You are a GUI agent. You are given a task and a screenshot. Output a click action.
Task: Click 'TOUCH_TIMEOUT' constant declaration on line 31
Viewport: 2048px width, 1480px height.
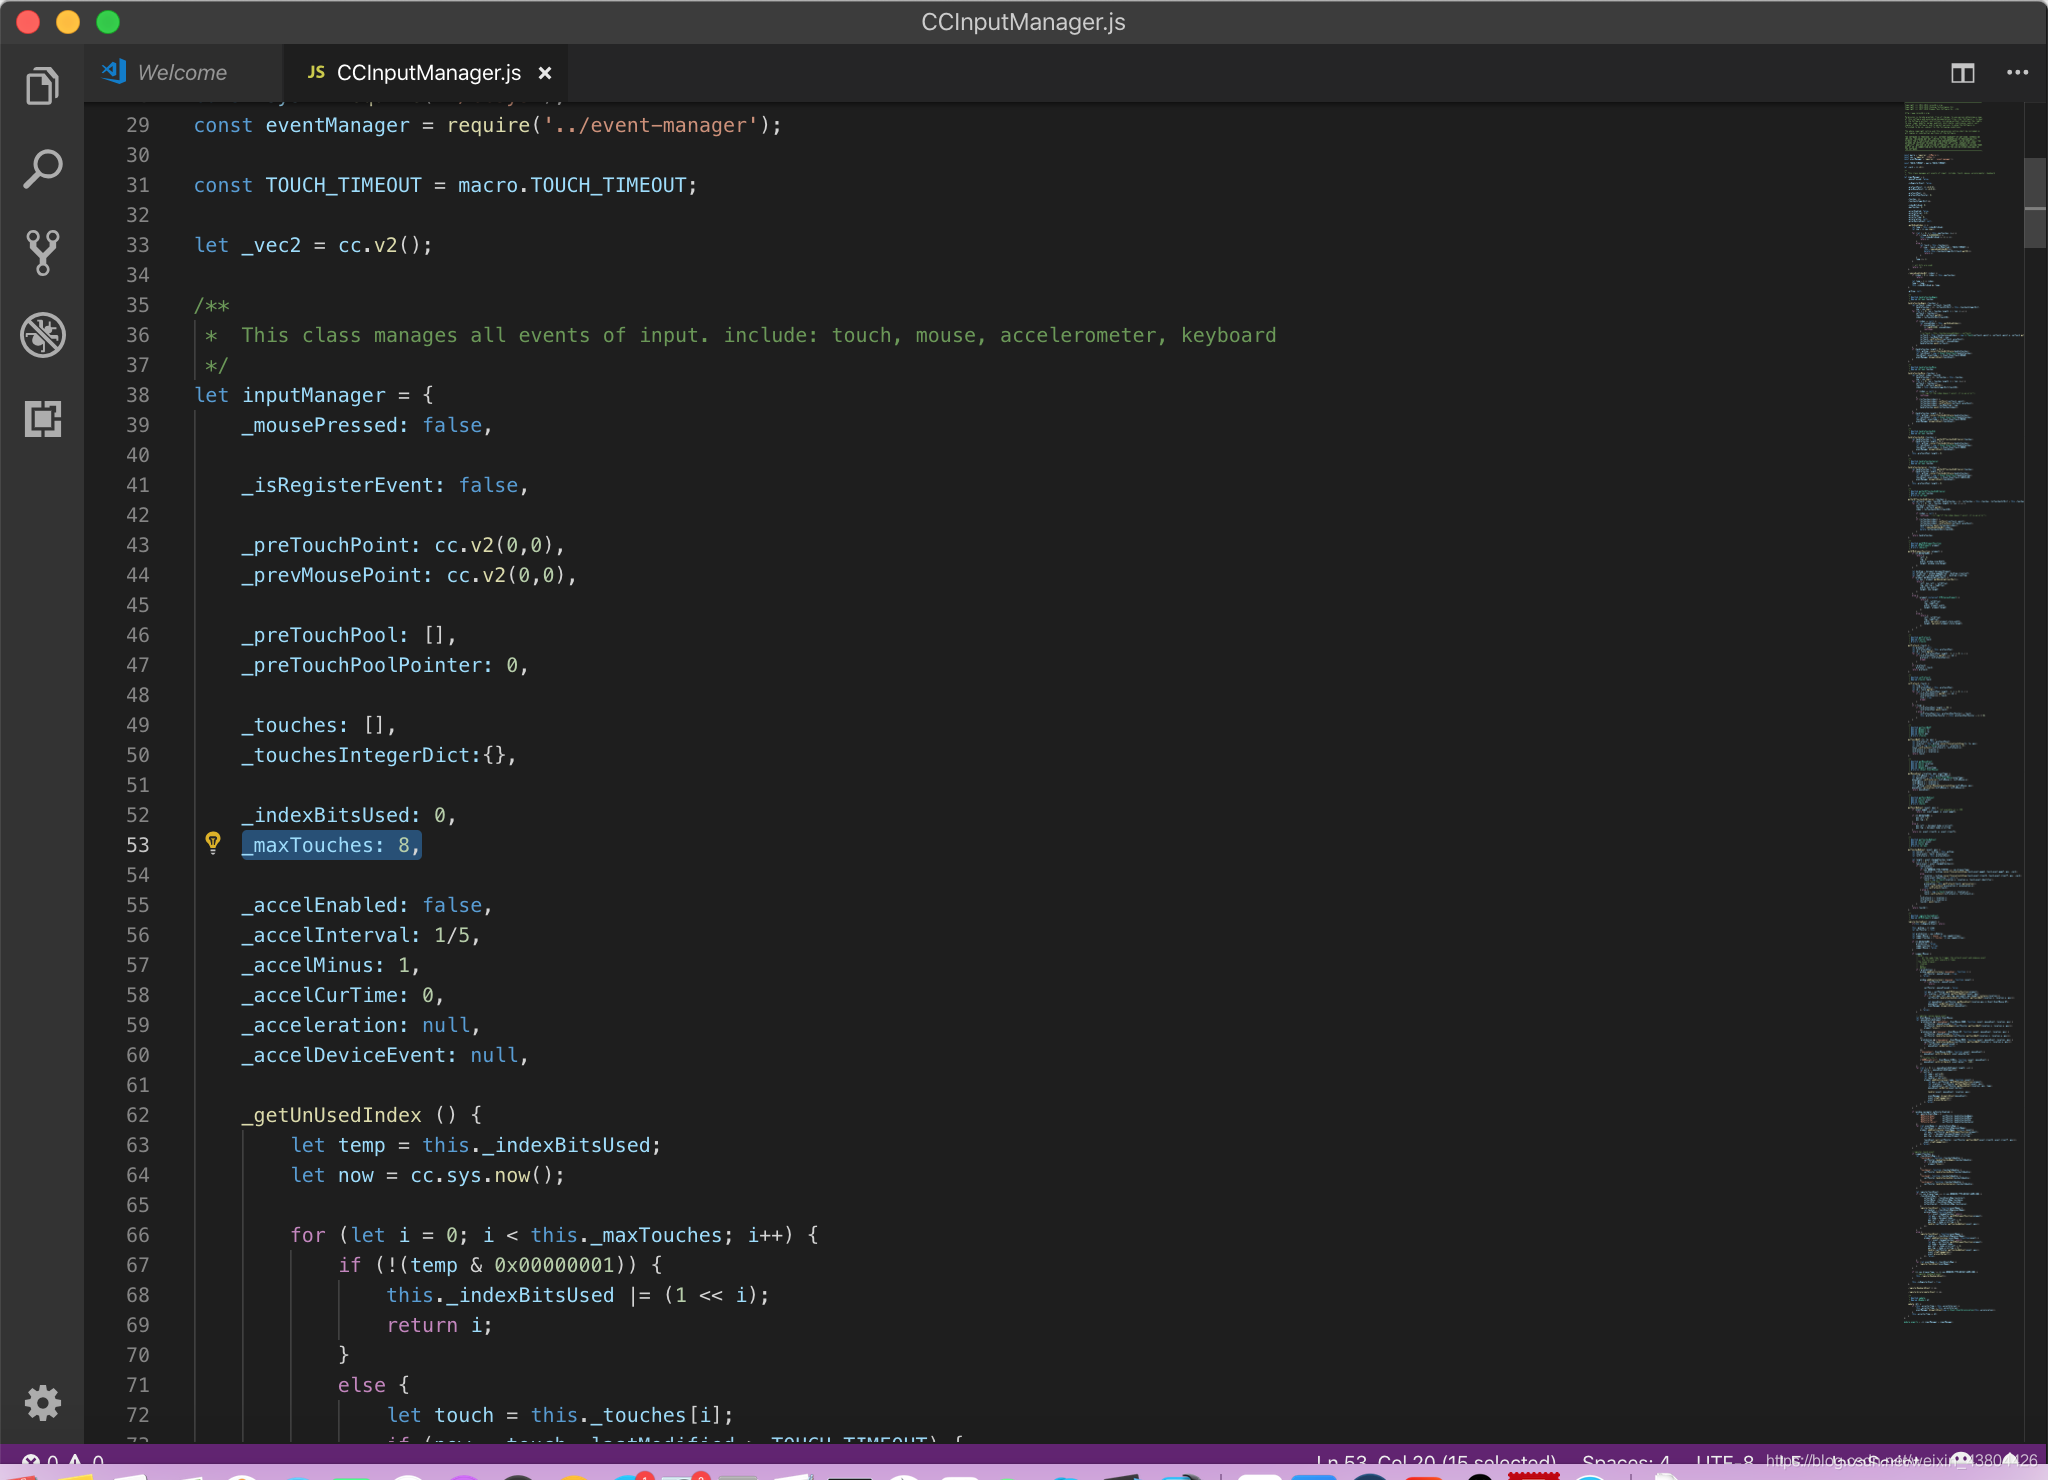click(x=343, y=185)
